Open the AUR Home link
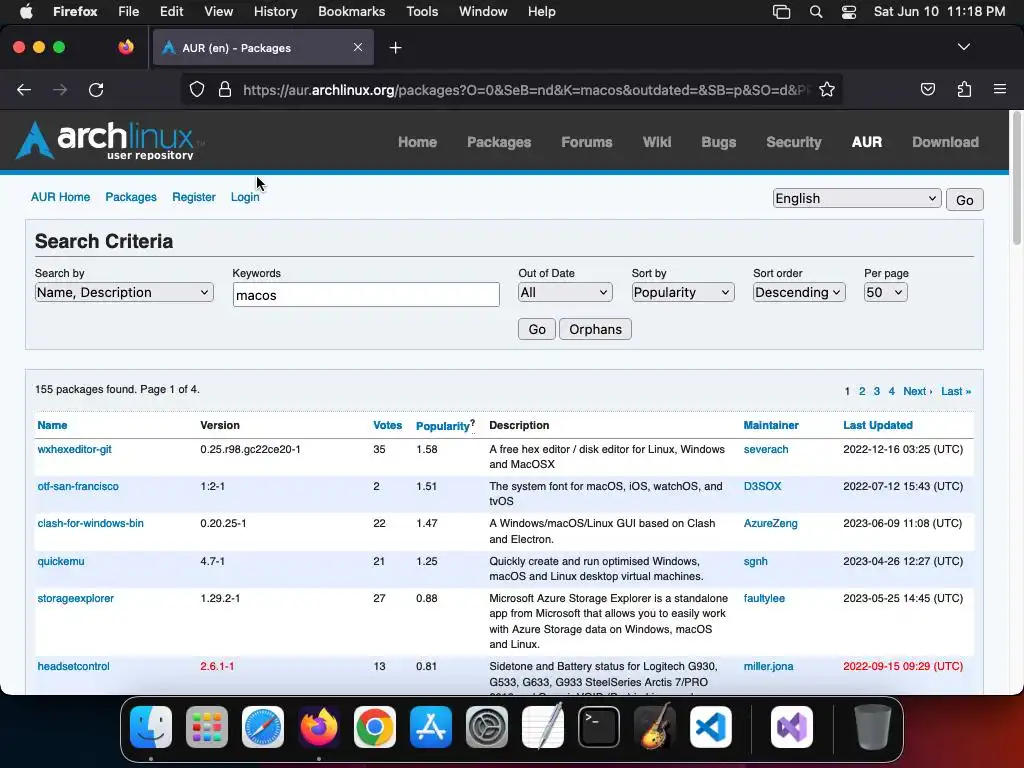The height and width of the screenshot is (768, 1024). (60, 197)
